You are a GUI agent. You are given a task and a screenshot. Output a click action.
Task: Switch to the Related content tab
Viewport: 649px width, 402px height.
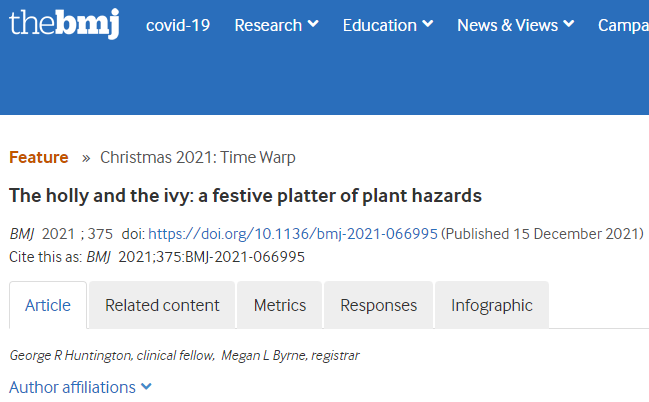coord(162,305)
